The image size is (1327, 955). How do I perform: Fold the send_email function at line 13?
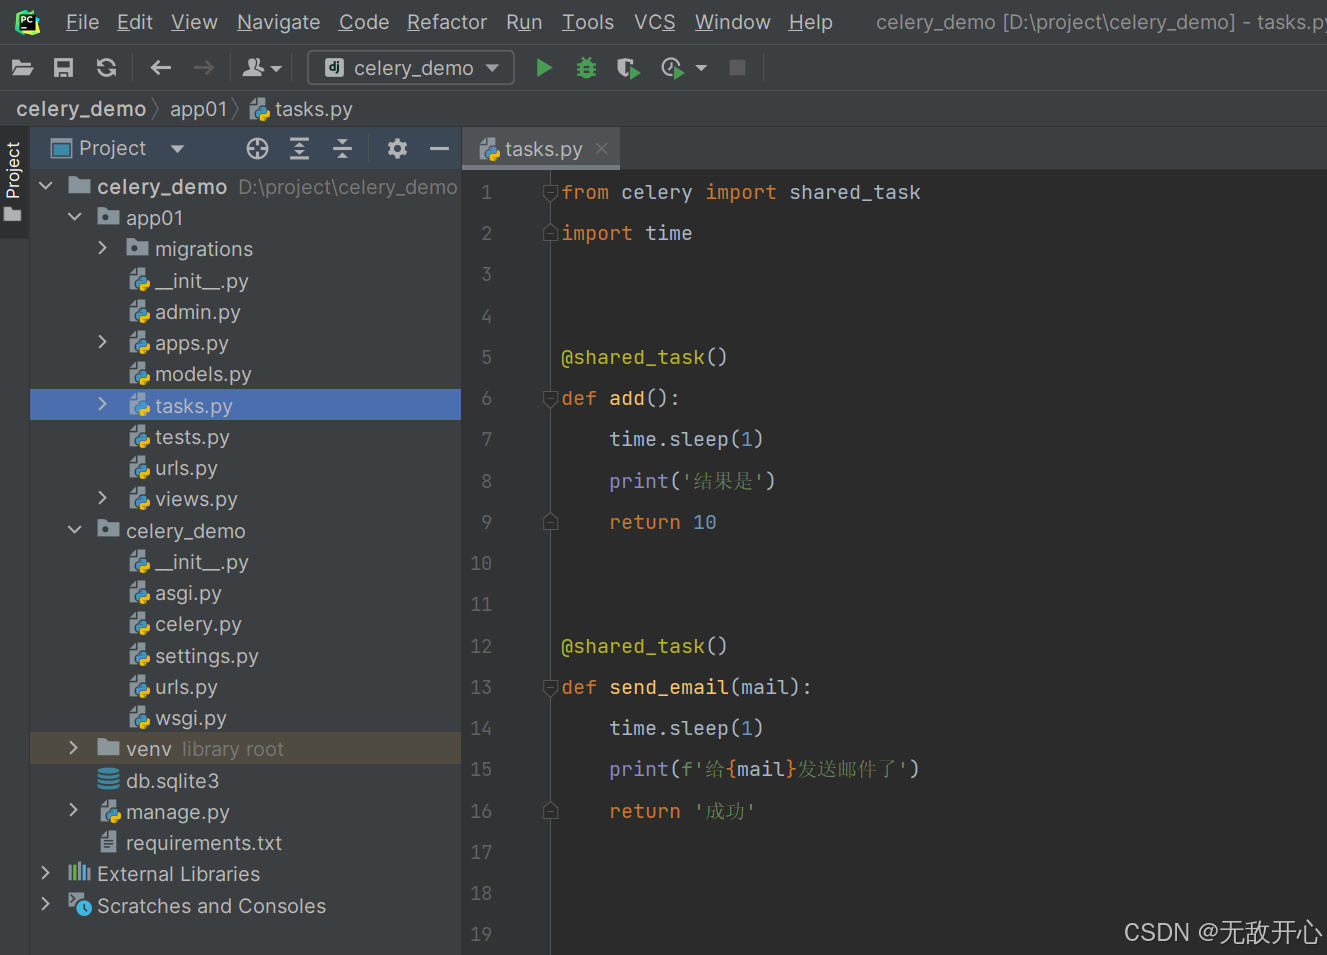tap(550, 688)
